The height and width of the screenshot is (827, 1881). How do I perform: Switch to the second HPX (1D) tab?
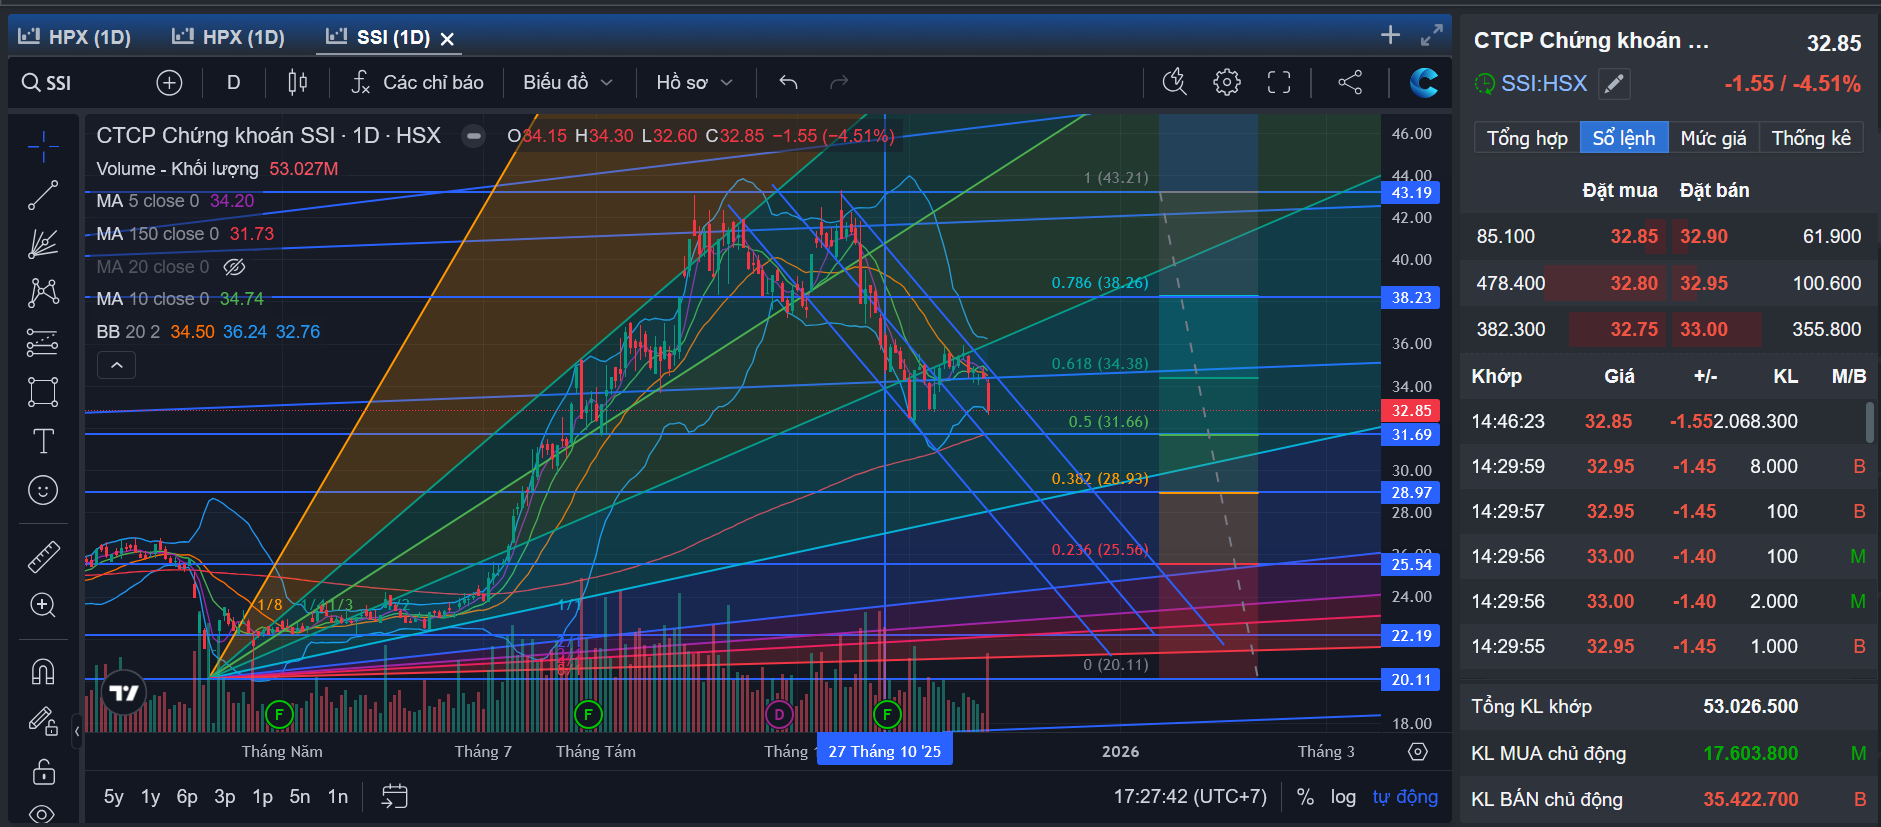[x=229, y=37]
